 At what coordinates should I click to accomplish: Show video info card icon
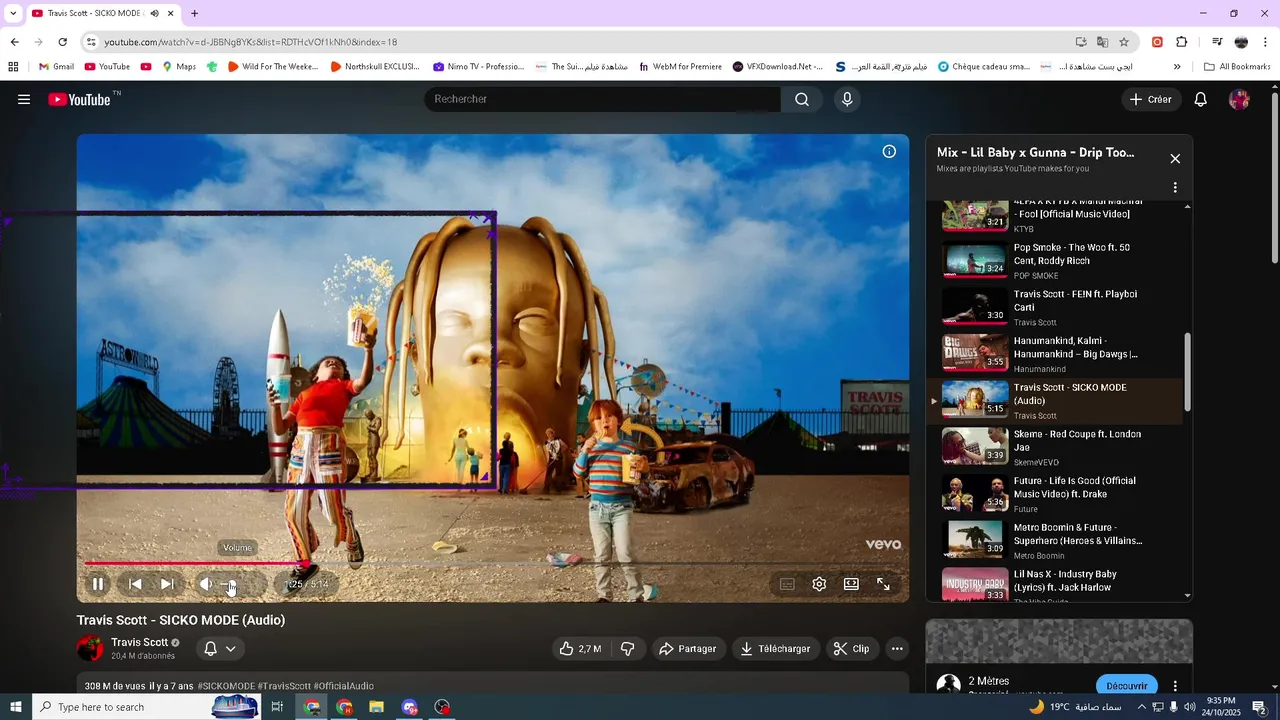[889, 152]
